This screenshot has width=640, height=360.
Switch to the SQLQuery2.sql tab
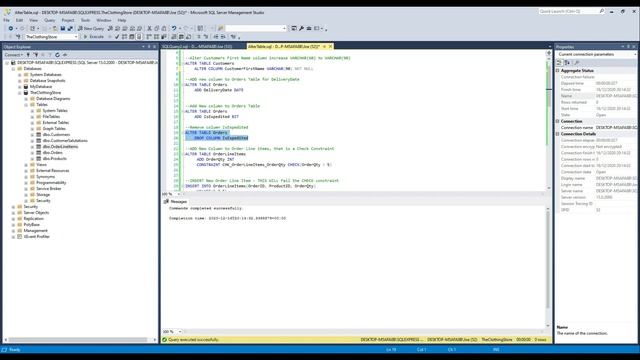(x=197, y=47)
